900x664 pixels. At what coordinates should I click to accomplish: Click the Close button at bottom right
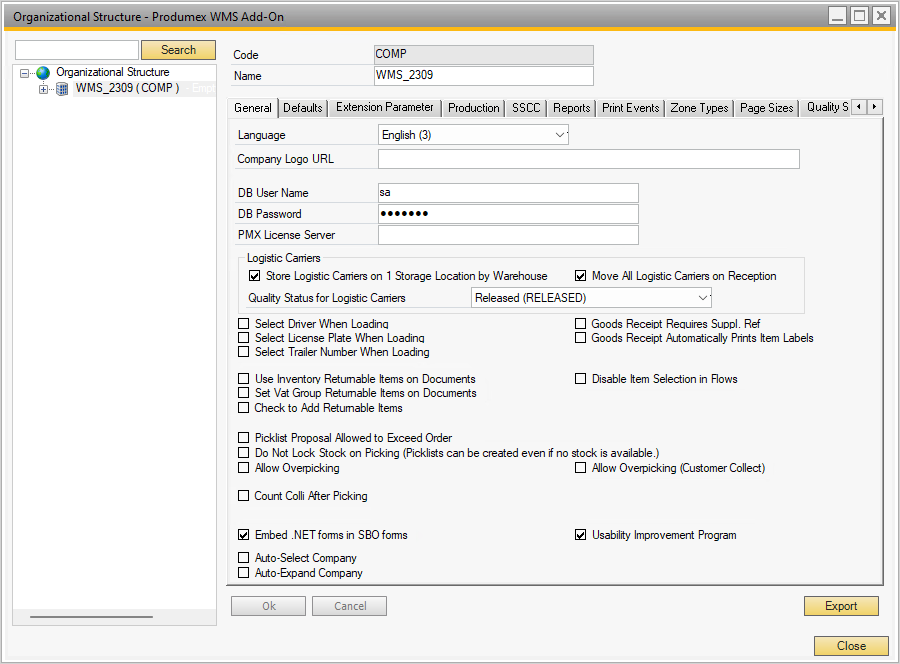tap(851, 646)
